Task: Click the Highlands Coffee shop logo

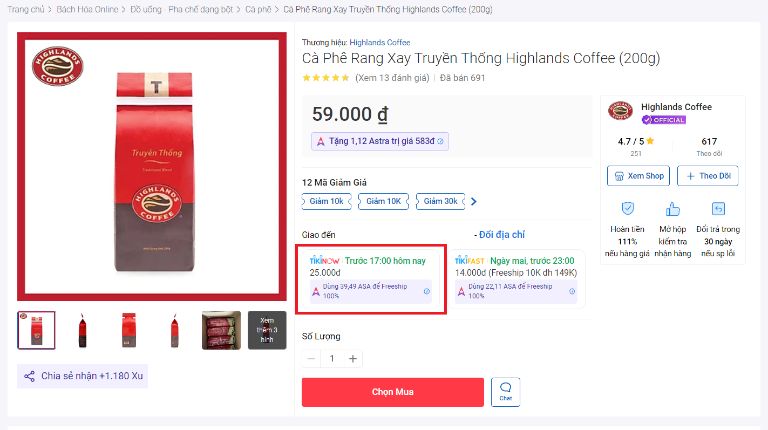Action: pos(620,111)
